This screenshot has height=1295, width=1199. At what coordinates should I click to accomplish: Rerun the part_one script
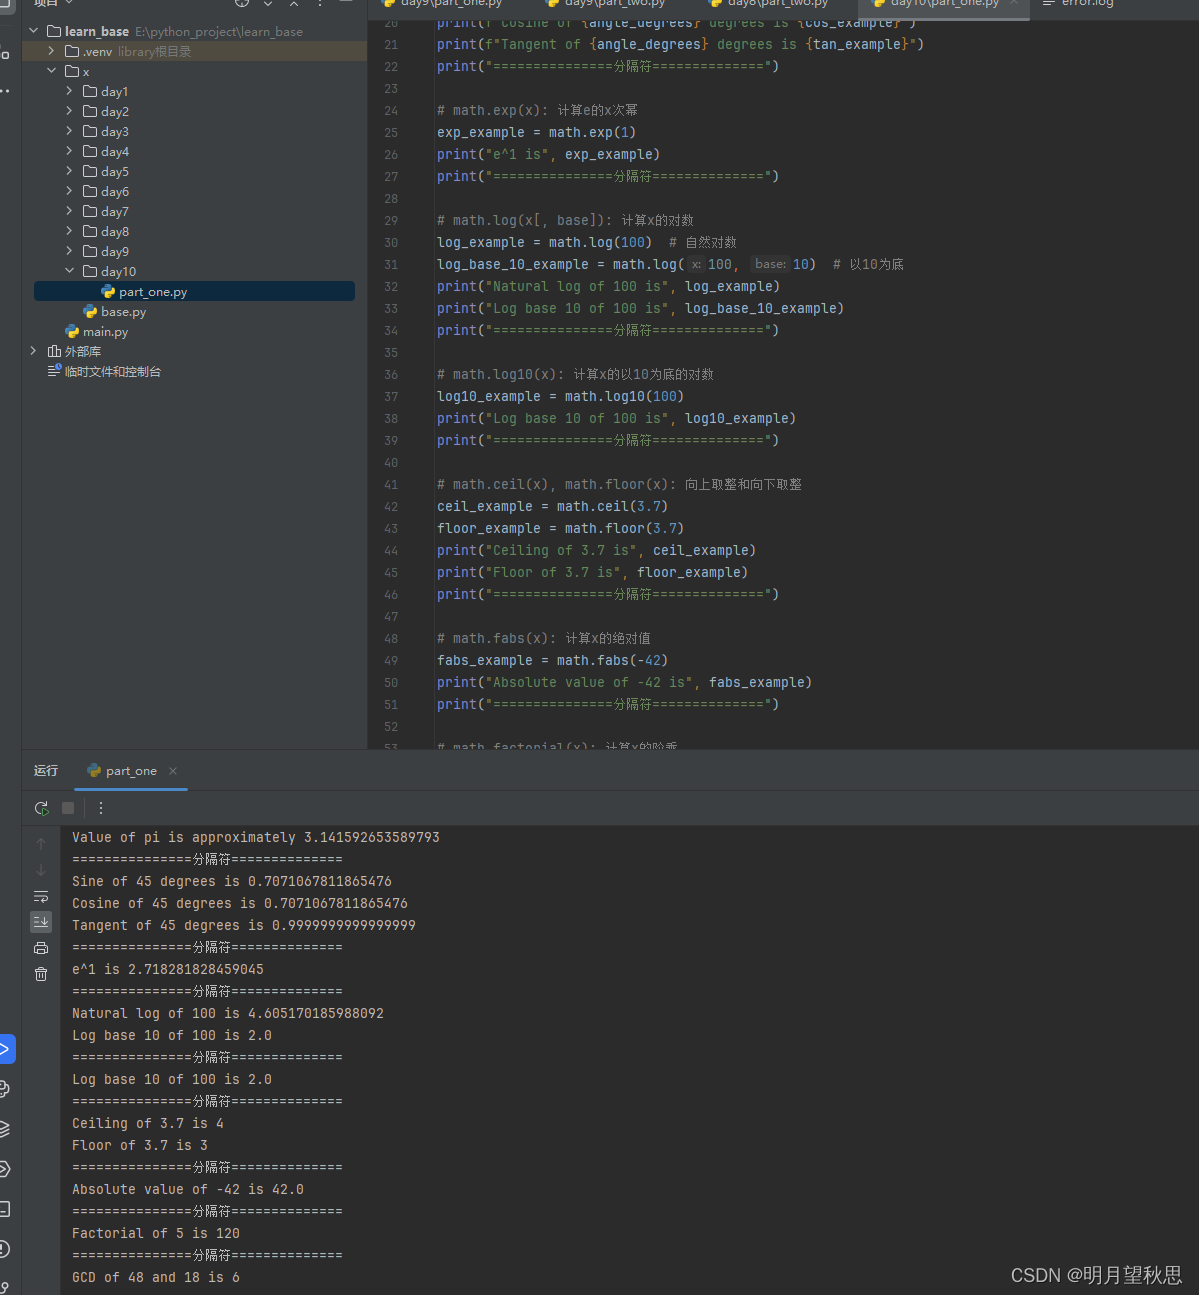[41, 808]
